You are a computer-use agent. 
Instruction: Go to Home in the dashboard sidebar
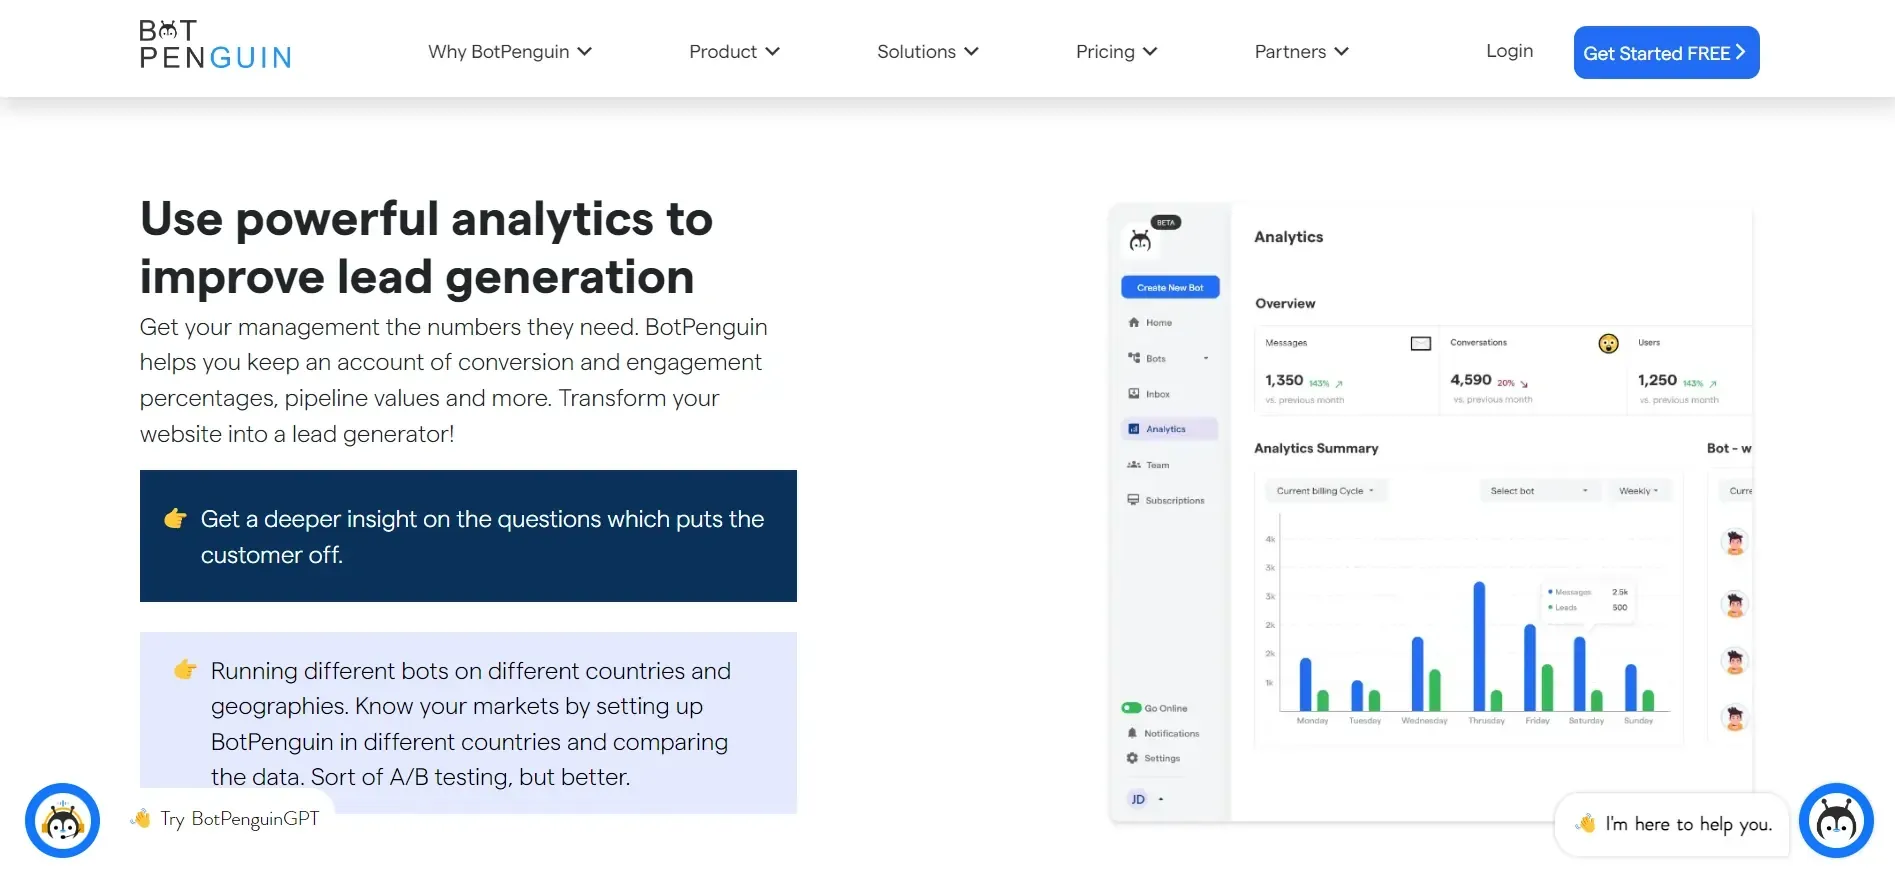point(1151,323)
